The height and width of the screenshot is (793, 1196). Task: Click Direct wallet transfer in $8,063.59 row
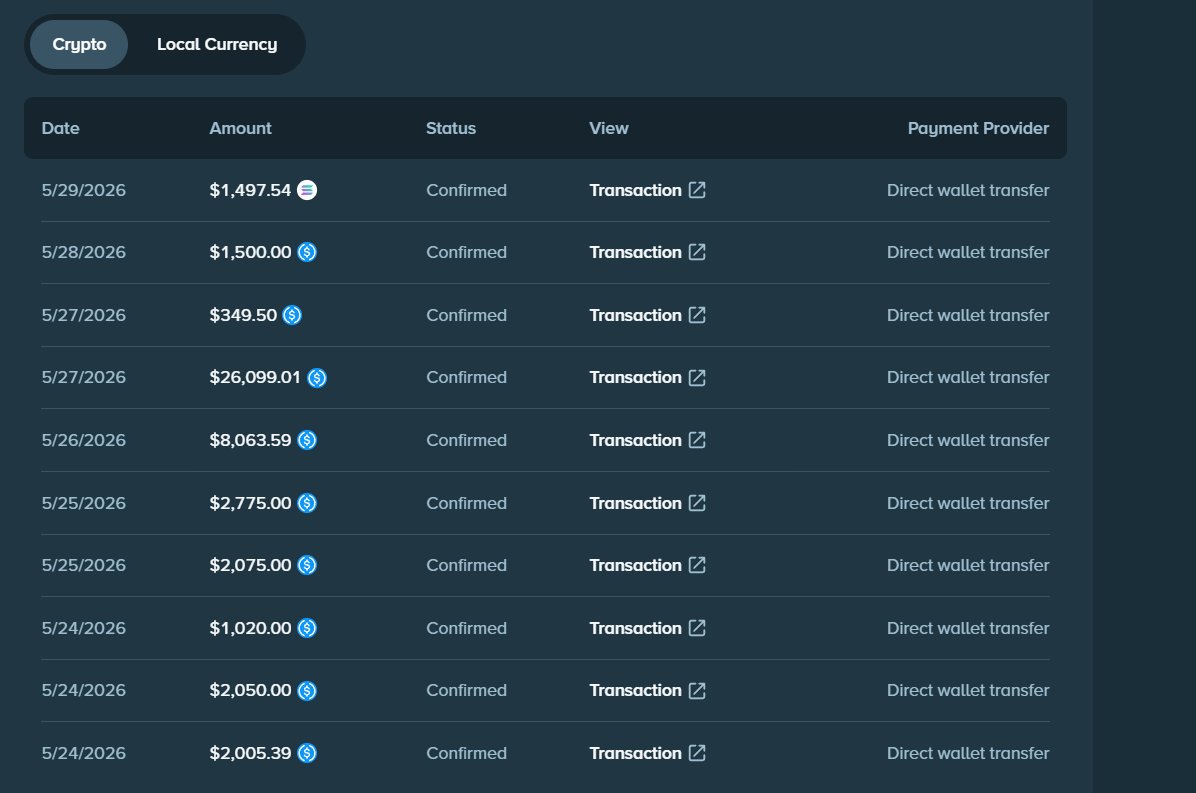pyautogui.click(x=968, y=440)
